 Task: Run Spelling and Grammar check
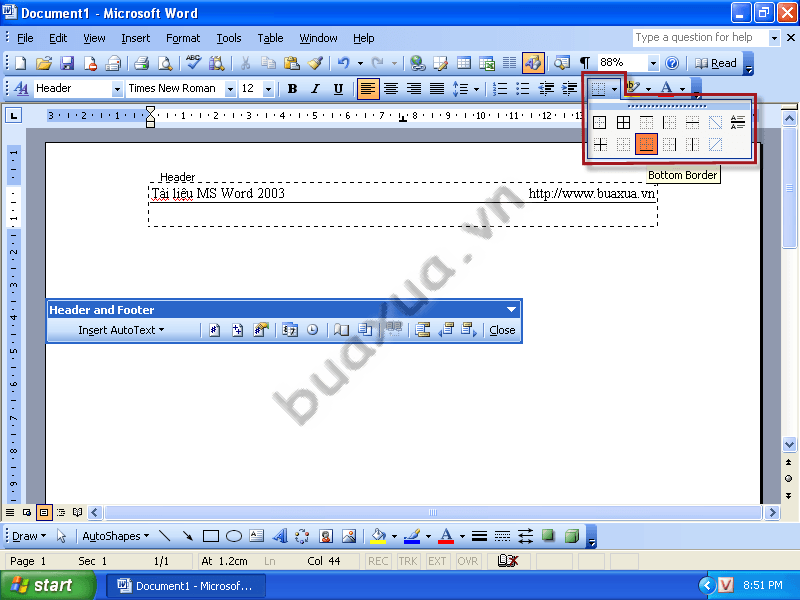click(193, 63)
